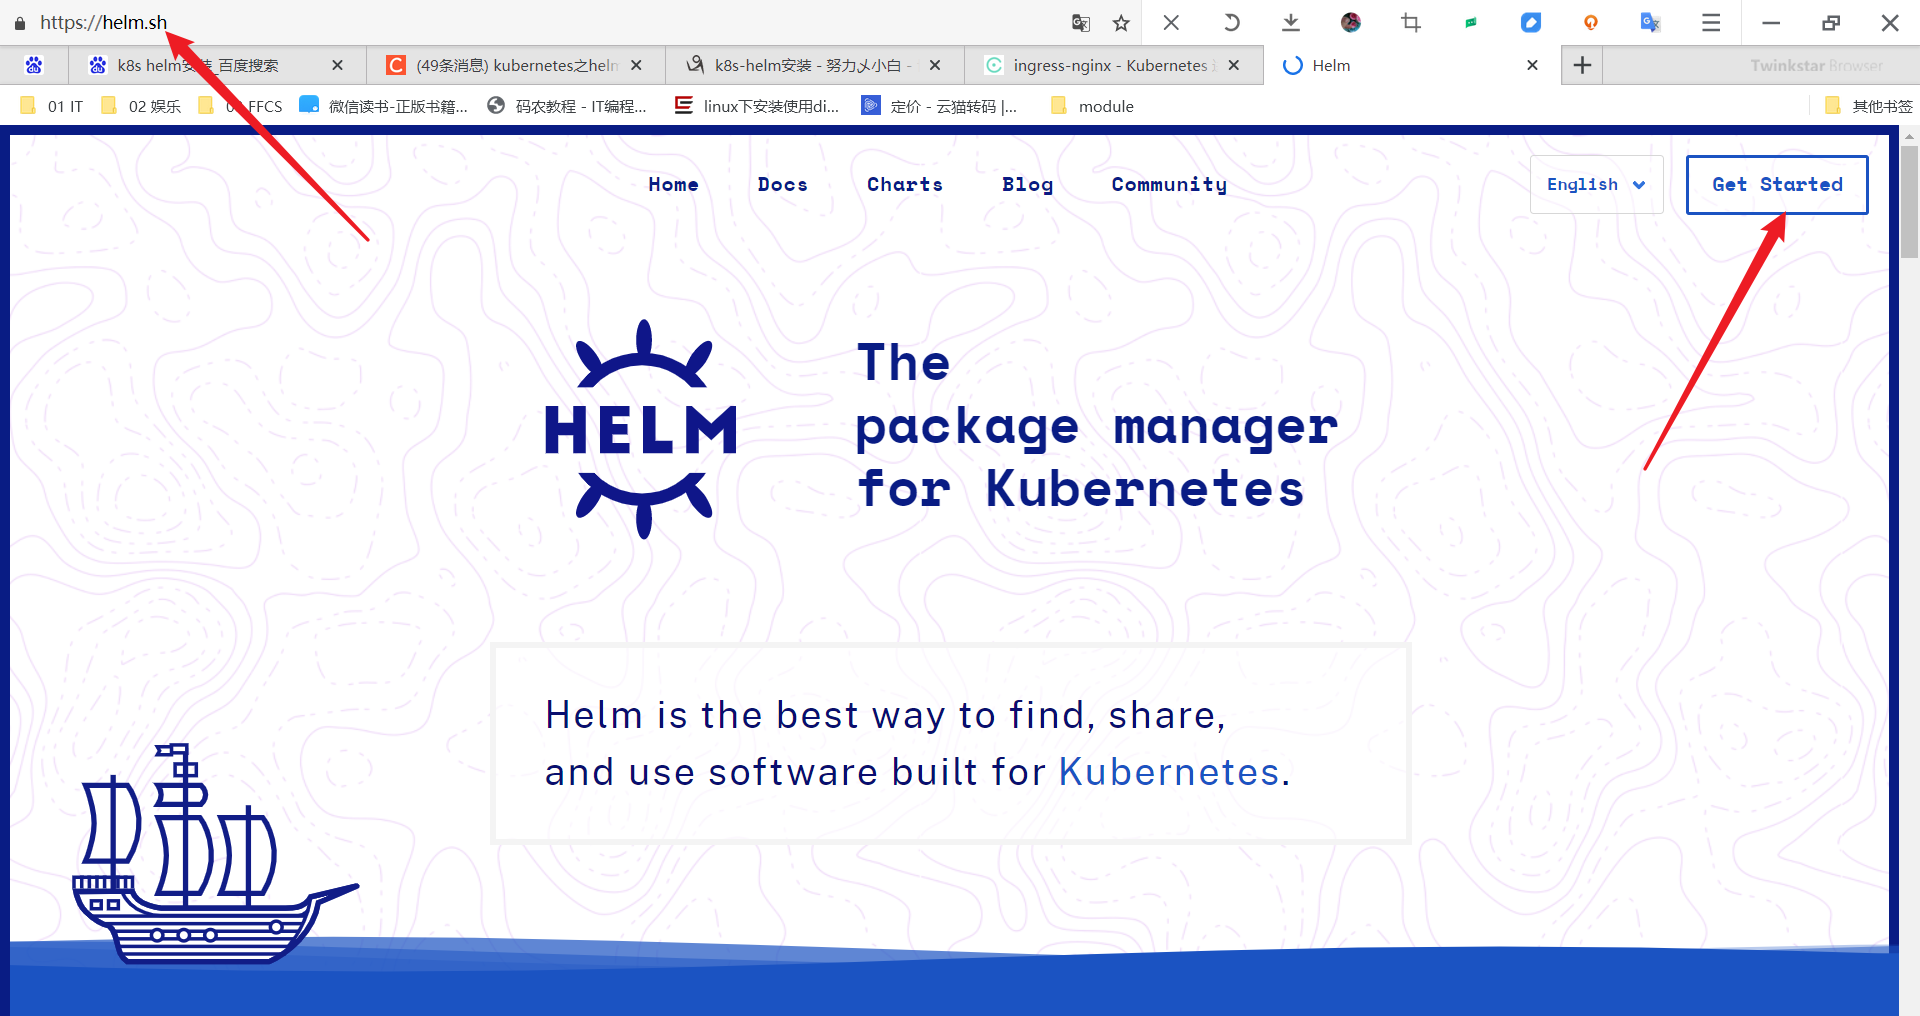Open the module bookmark folder
Screen dimensions: 1920x1016
pos(1092,106)
